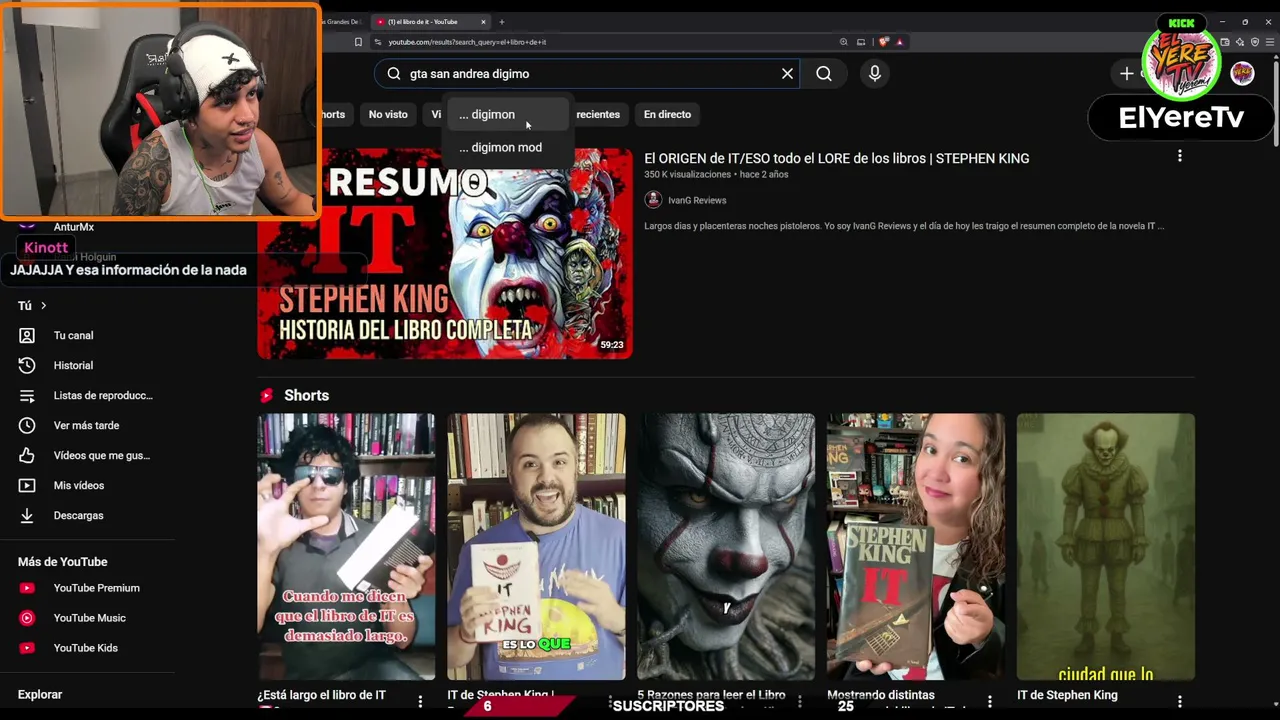Click the 'Explorar' sidebar heading

point(40,695)
